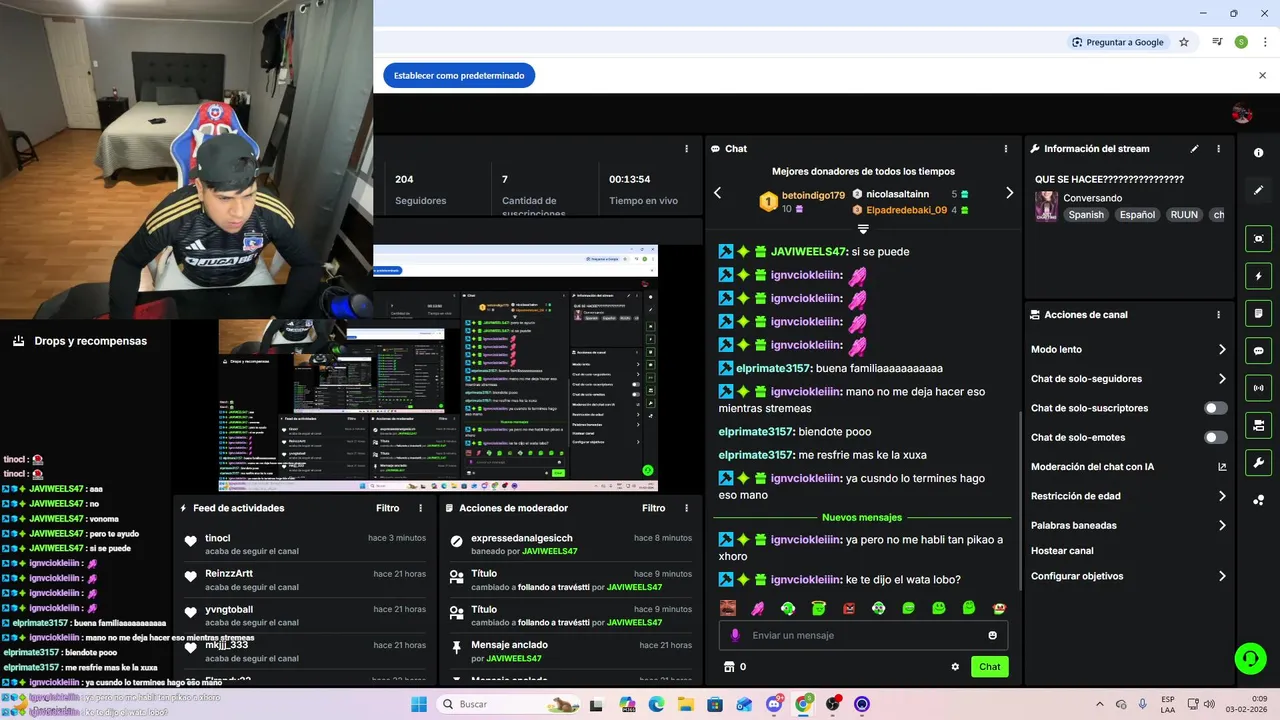This screenshot has height=720, width=1280.
Task: Open the stats panel three-dot menu
Action: tap(686, 149)
